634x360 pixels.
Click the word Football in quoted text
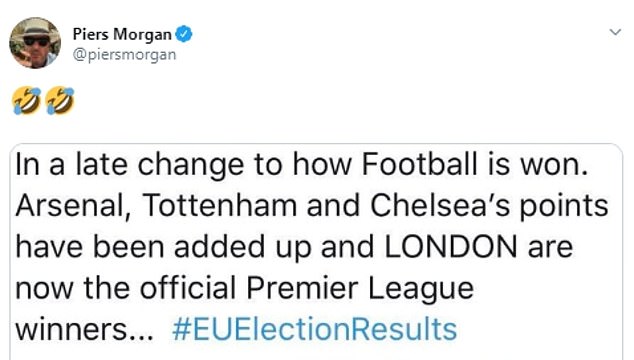419,164
